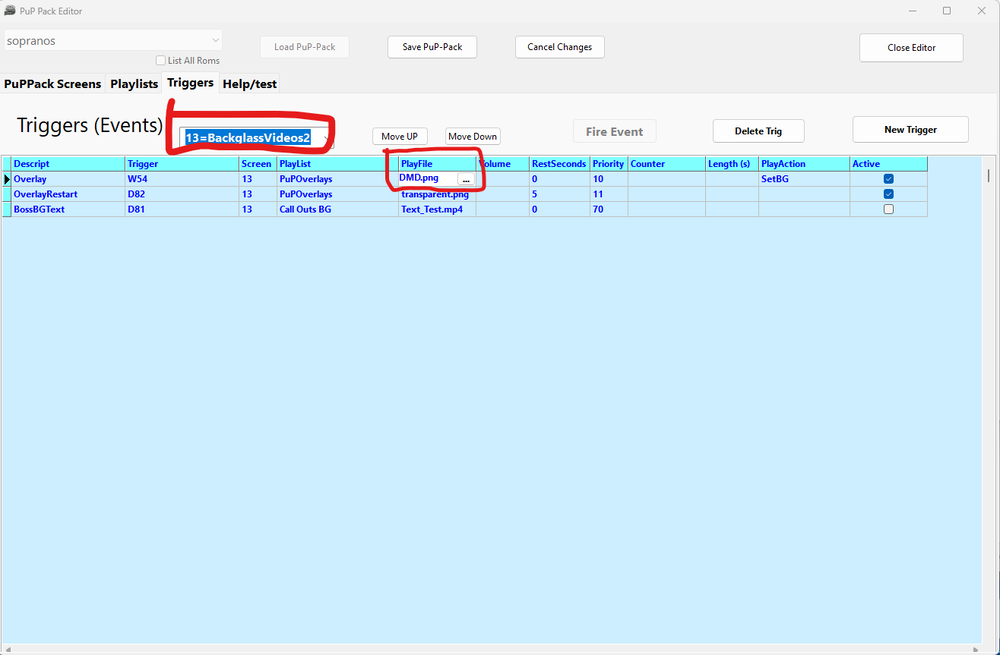Screen dimensions: 1000x655
Task: Select the OverlayRestart description cell
Action: tap(68, 194)
